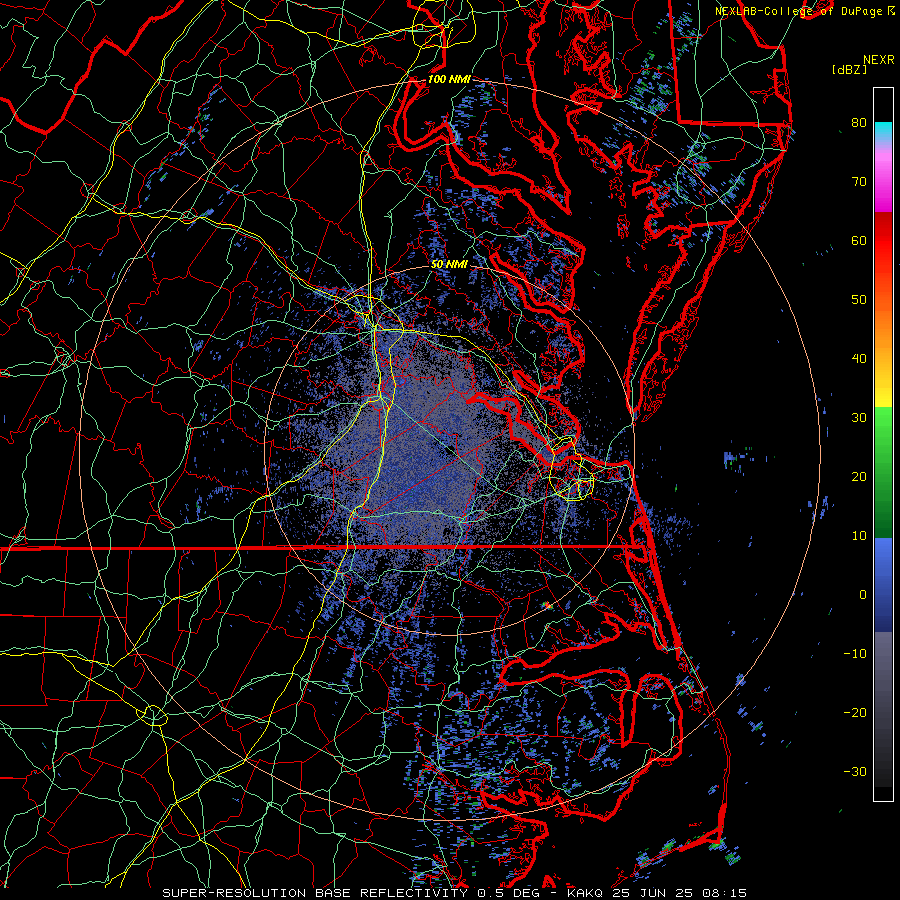Click the -30 value on dBZ scale
Image resolution: width=900 pixels, height=900 pixels.
pyautogui.click(x=855, y=772)
